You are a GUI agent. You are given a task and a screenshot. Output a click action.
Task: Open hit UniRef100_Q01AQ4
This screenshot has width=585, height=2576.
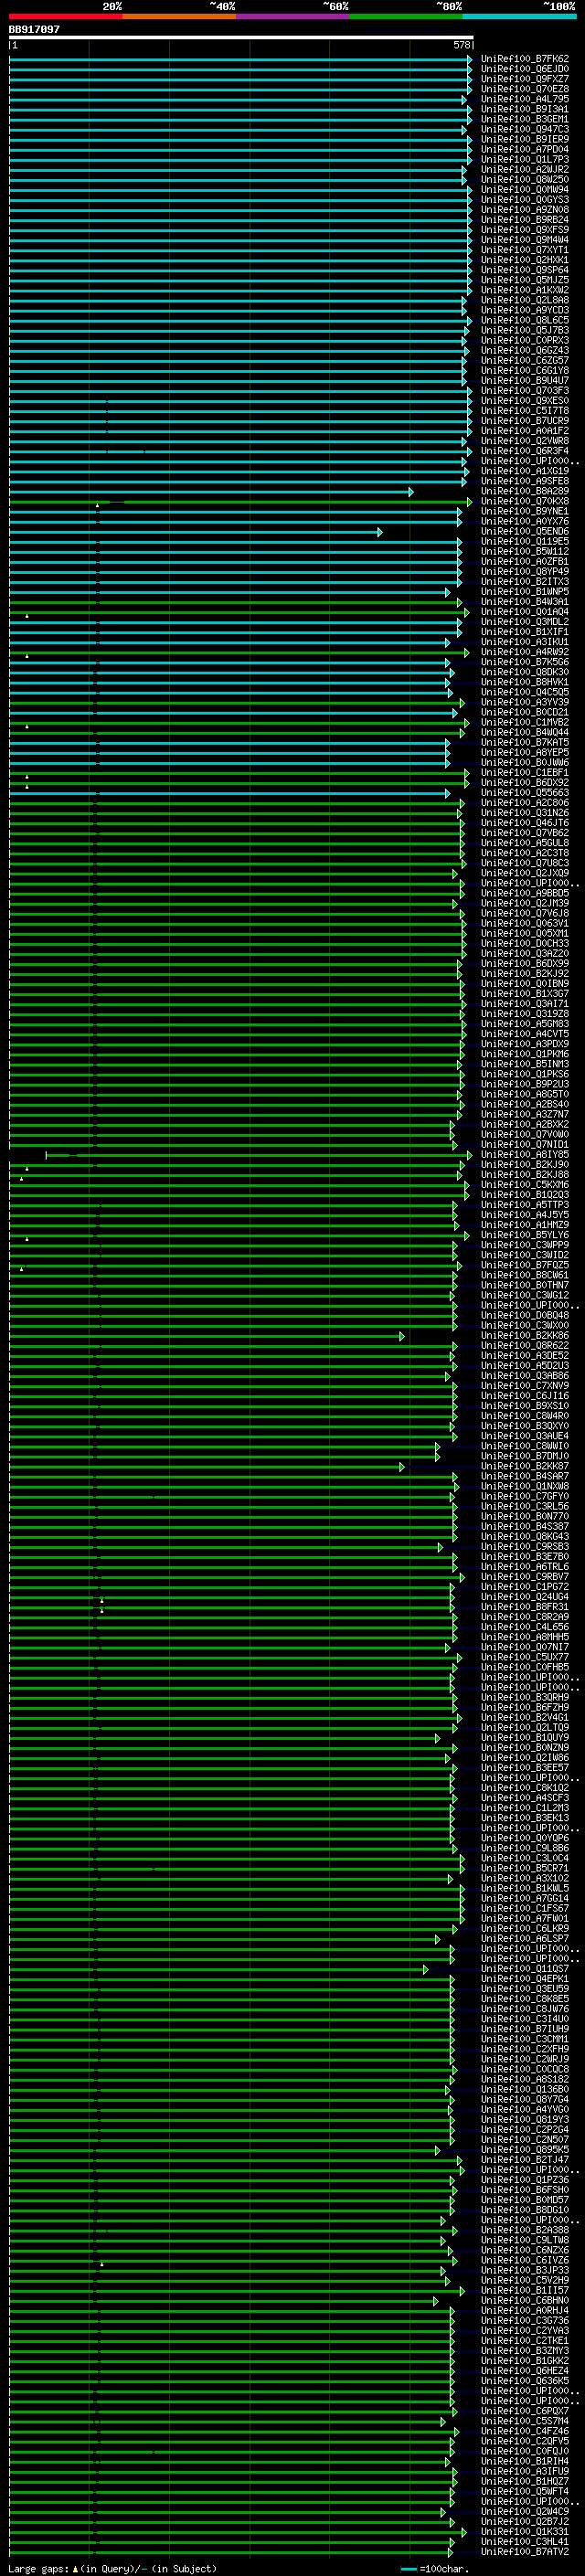click(525, 612)
